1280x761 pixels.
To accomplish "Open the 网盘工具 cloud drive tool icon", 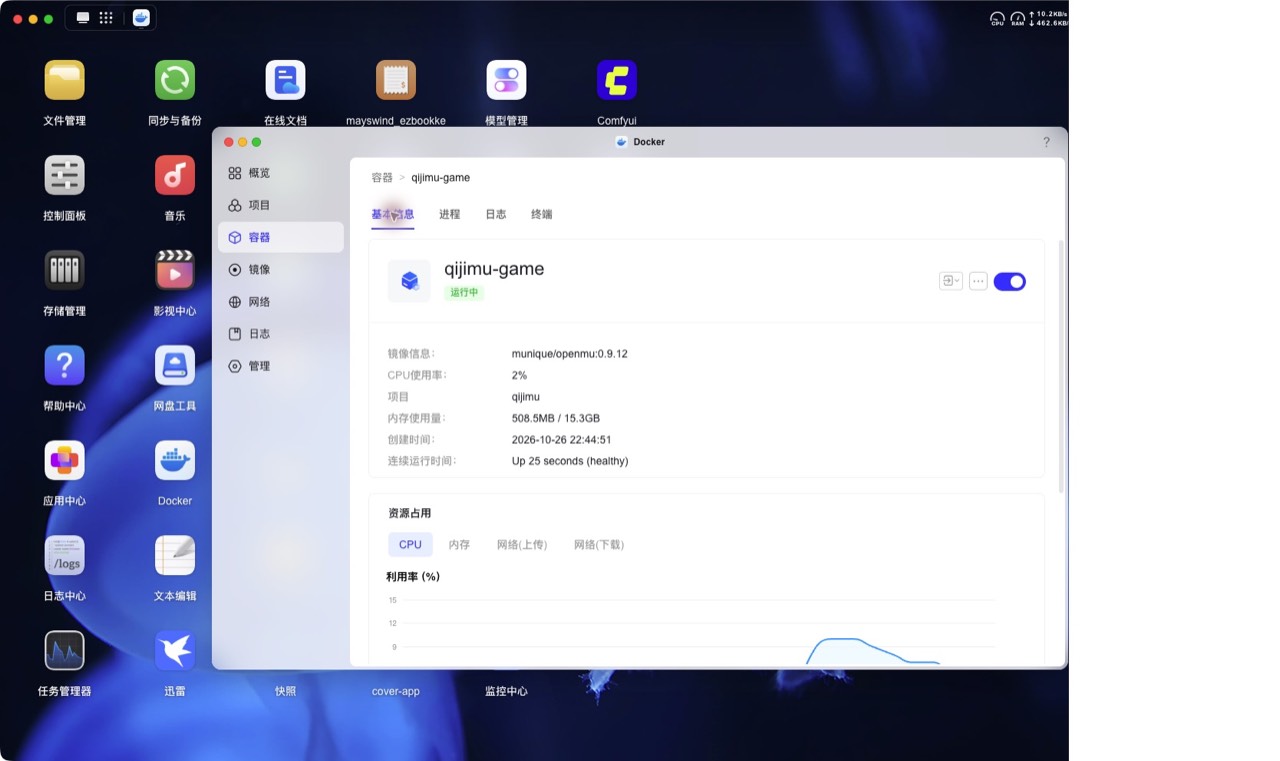I will tap(175, 365).
